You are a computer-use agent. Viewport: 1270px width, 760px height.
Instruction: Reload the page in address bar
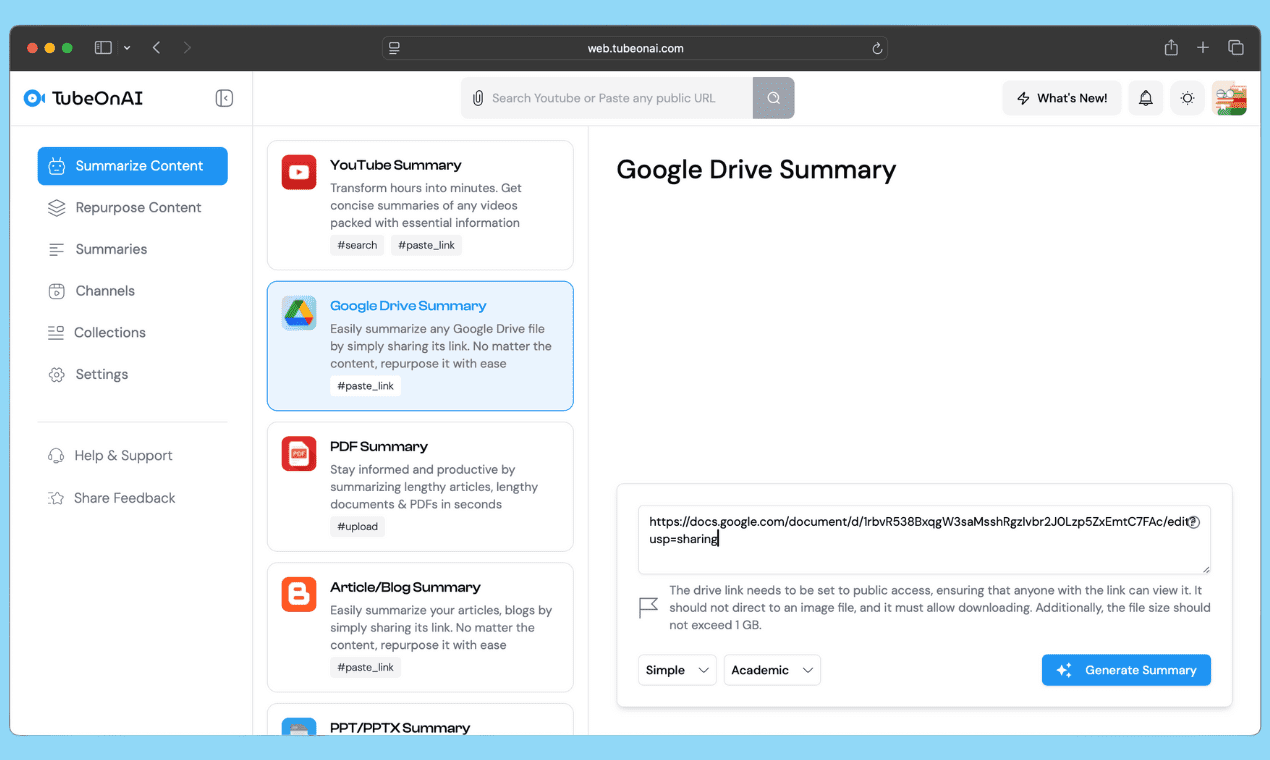pyautogui.click(x=877, y=48)
